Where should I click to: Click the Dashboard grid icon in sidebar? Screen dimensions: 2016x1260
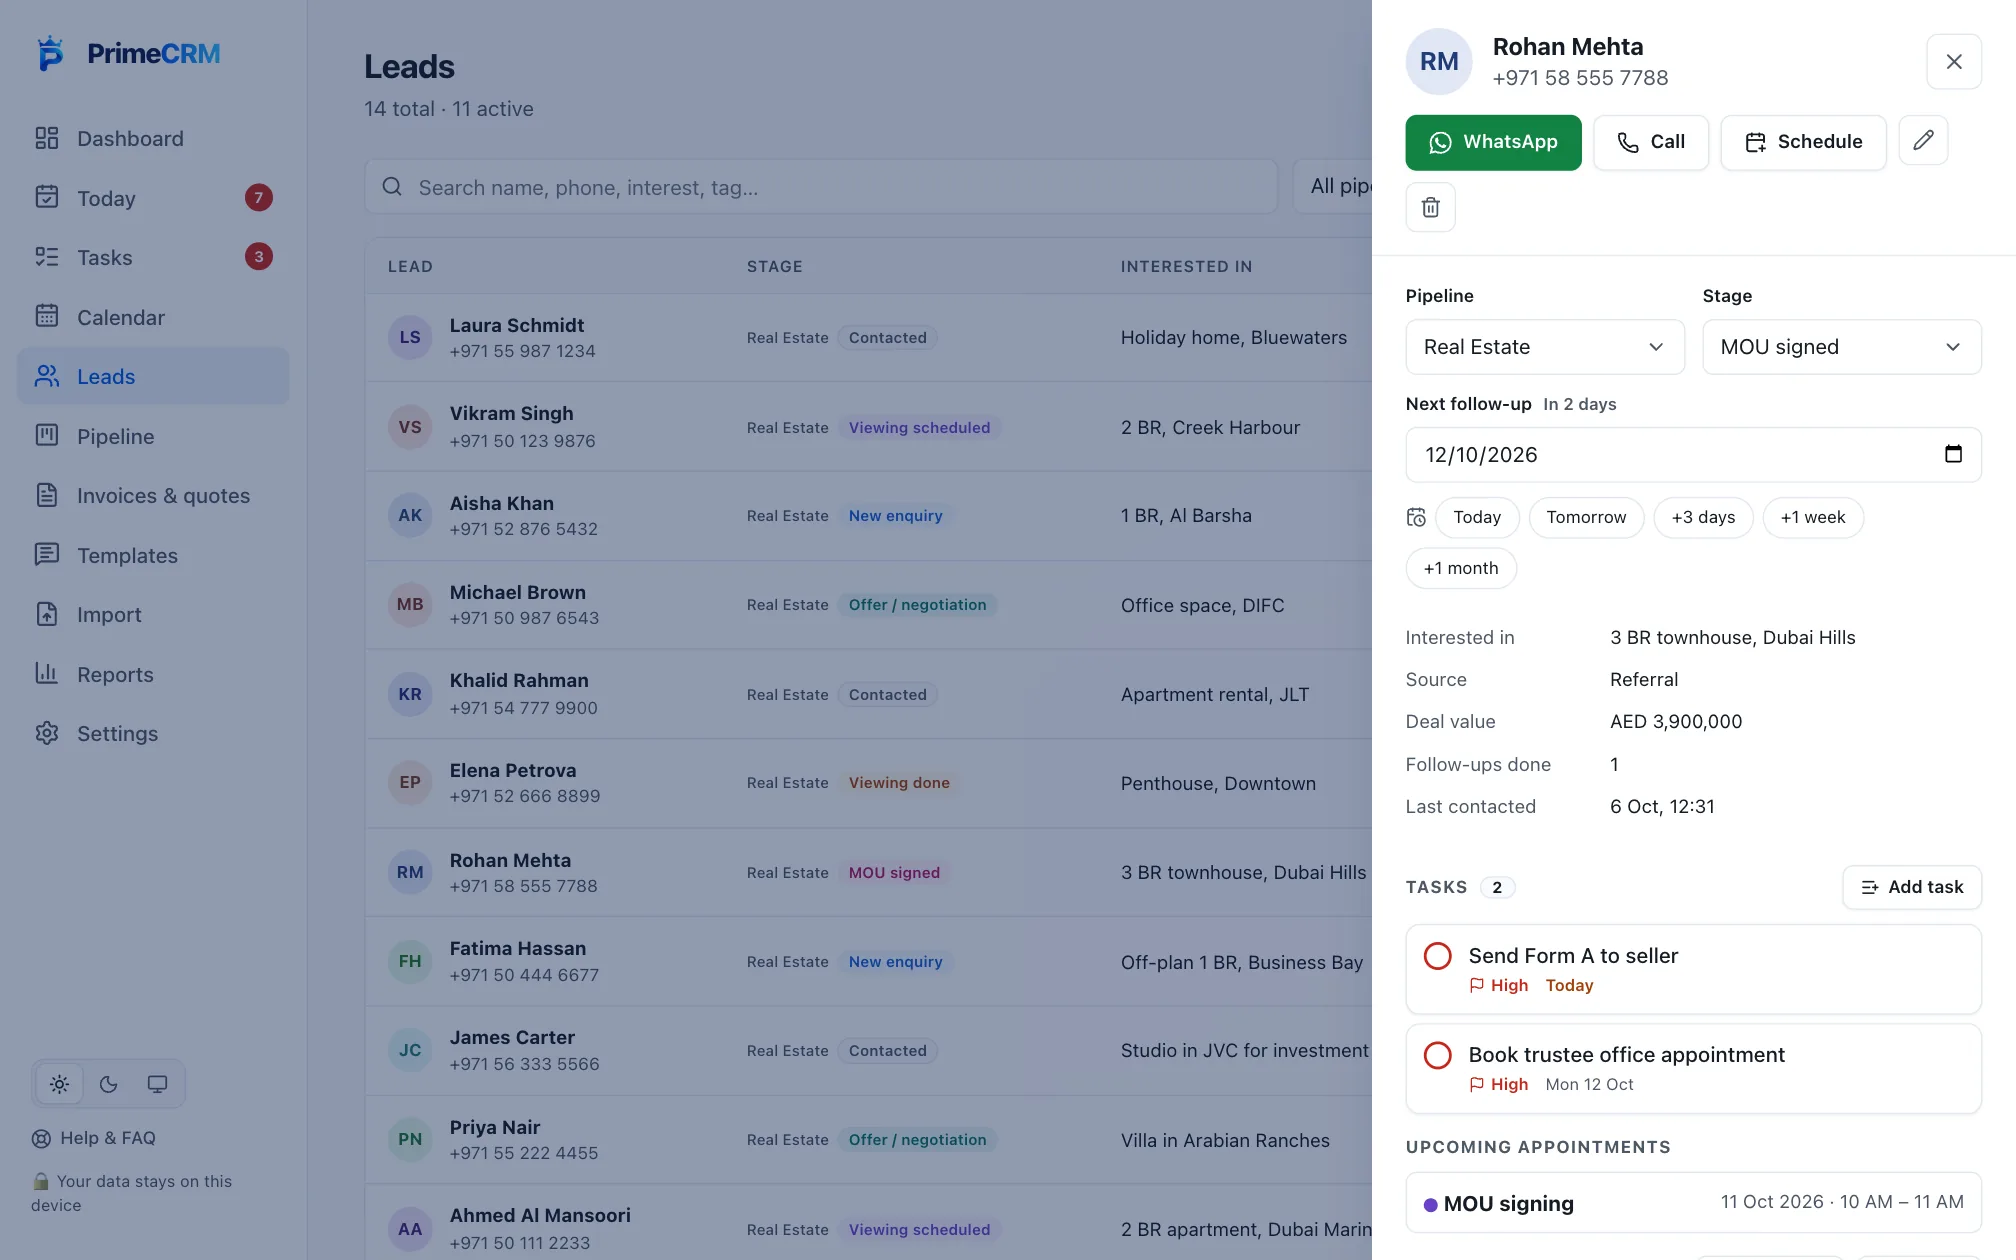pyautogui.click(x=47, y=138)
